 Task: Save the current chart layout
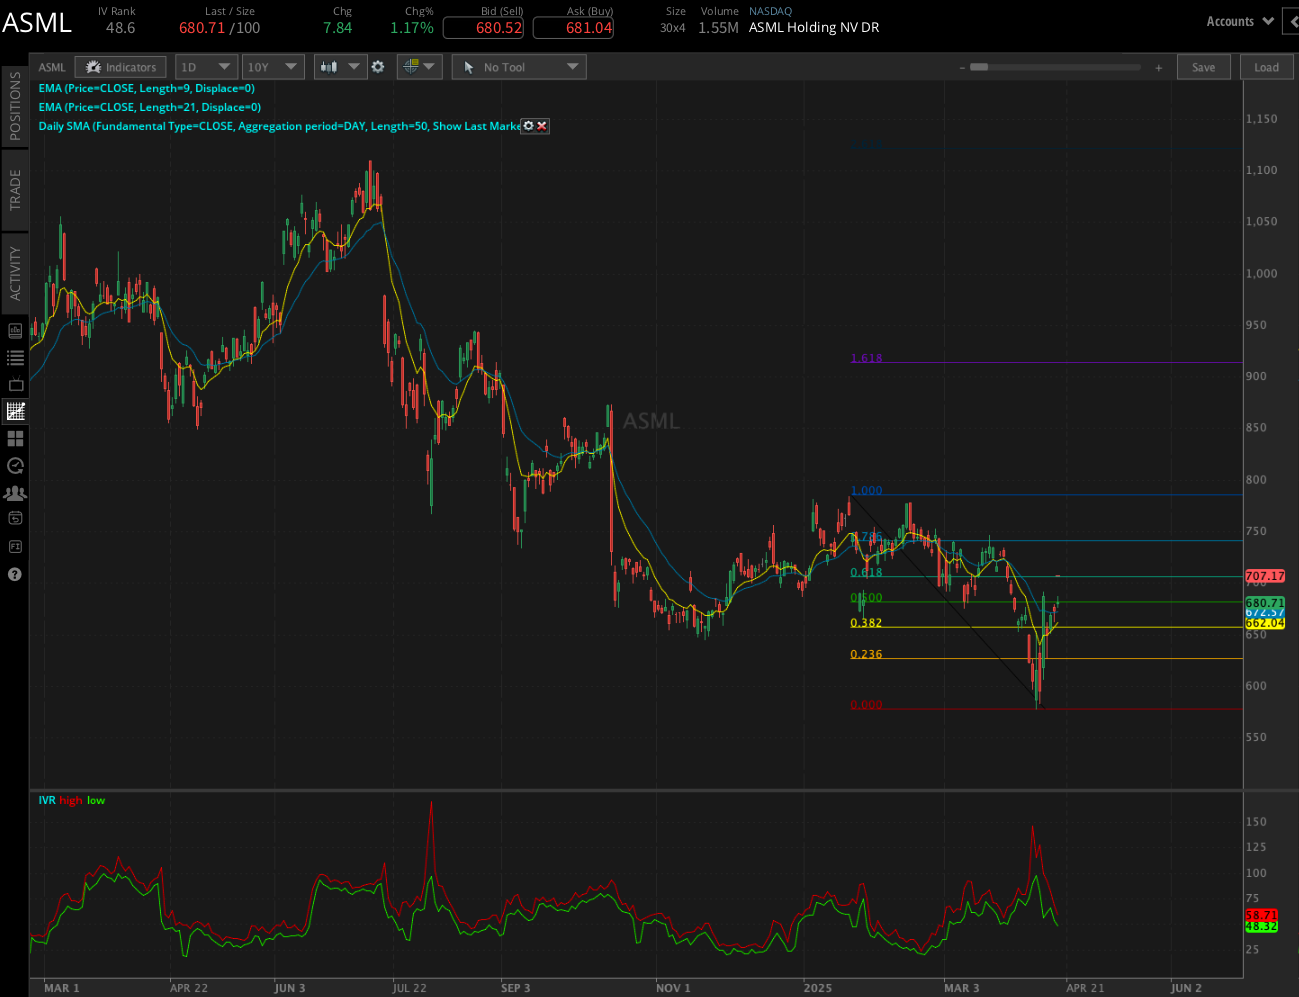(1203, 67)
